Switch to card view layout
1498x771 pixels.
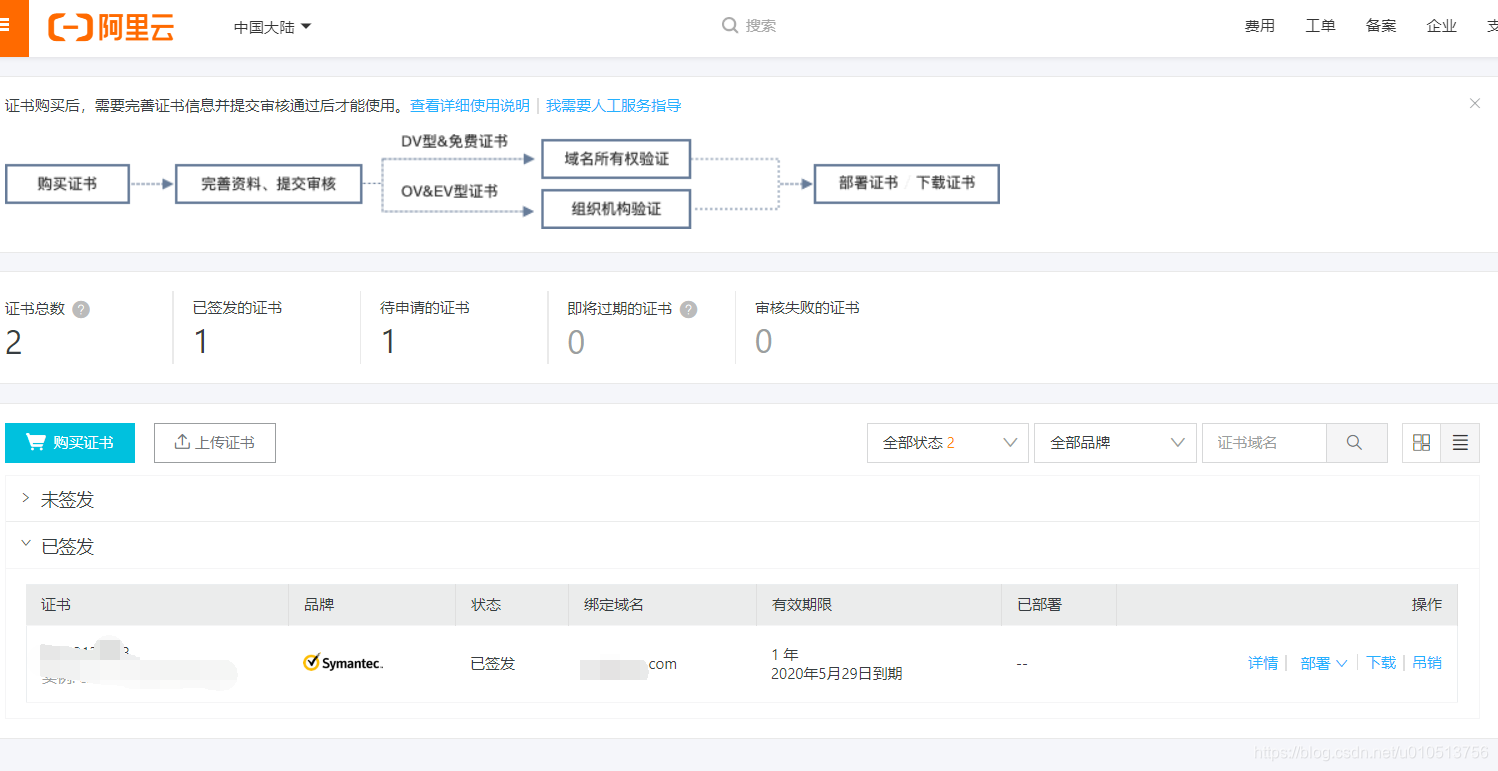(x=1421, y=442)
